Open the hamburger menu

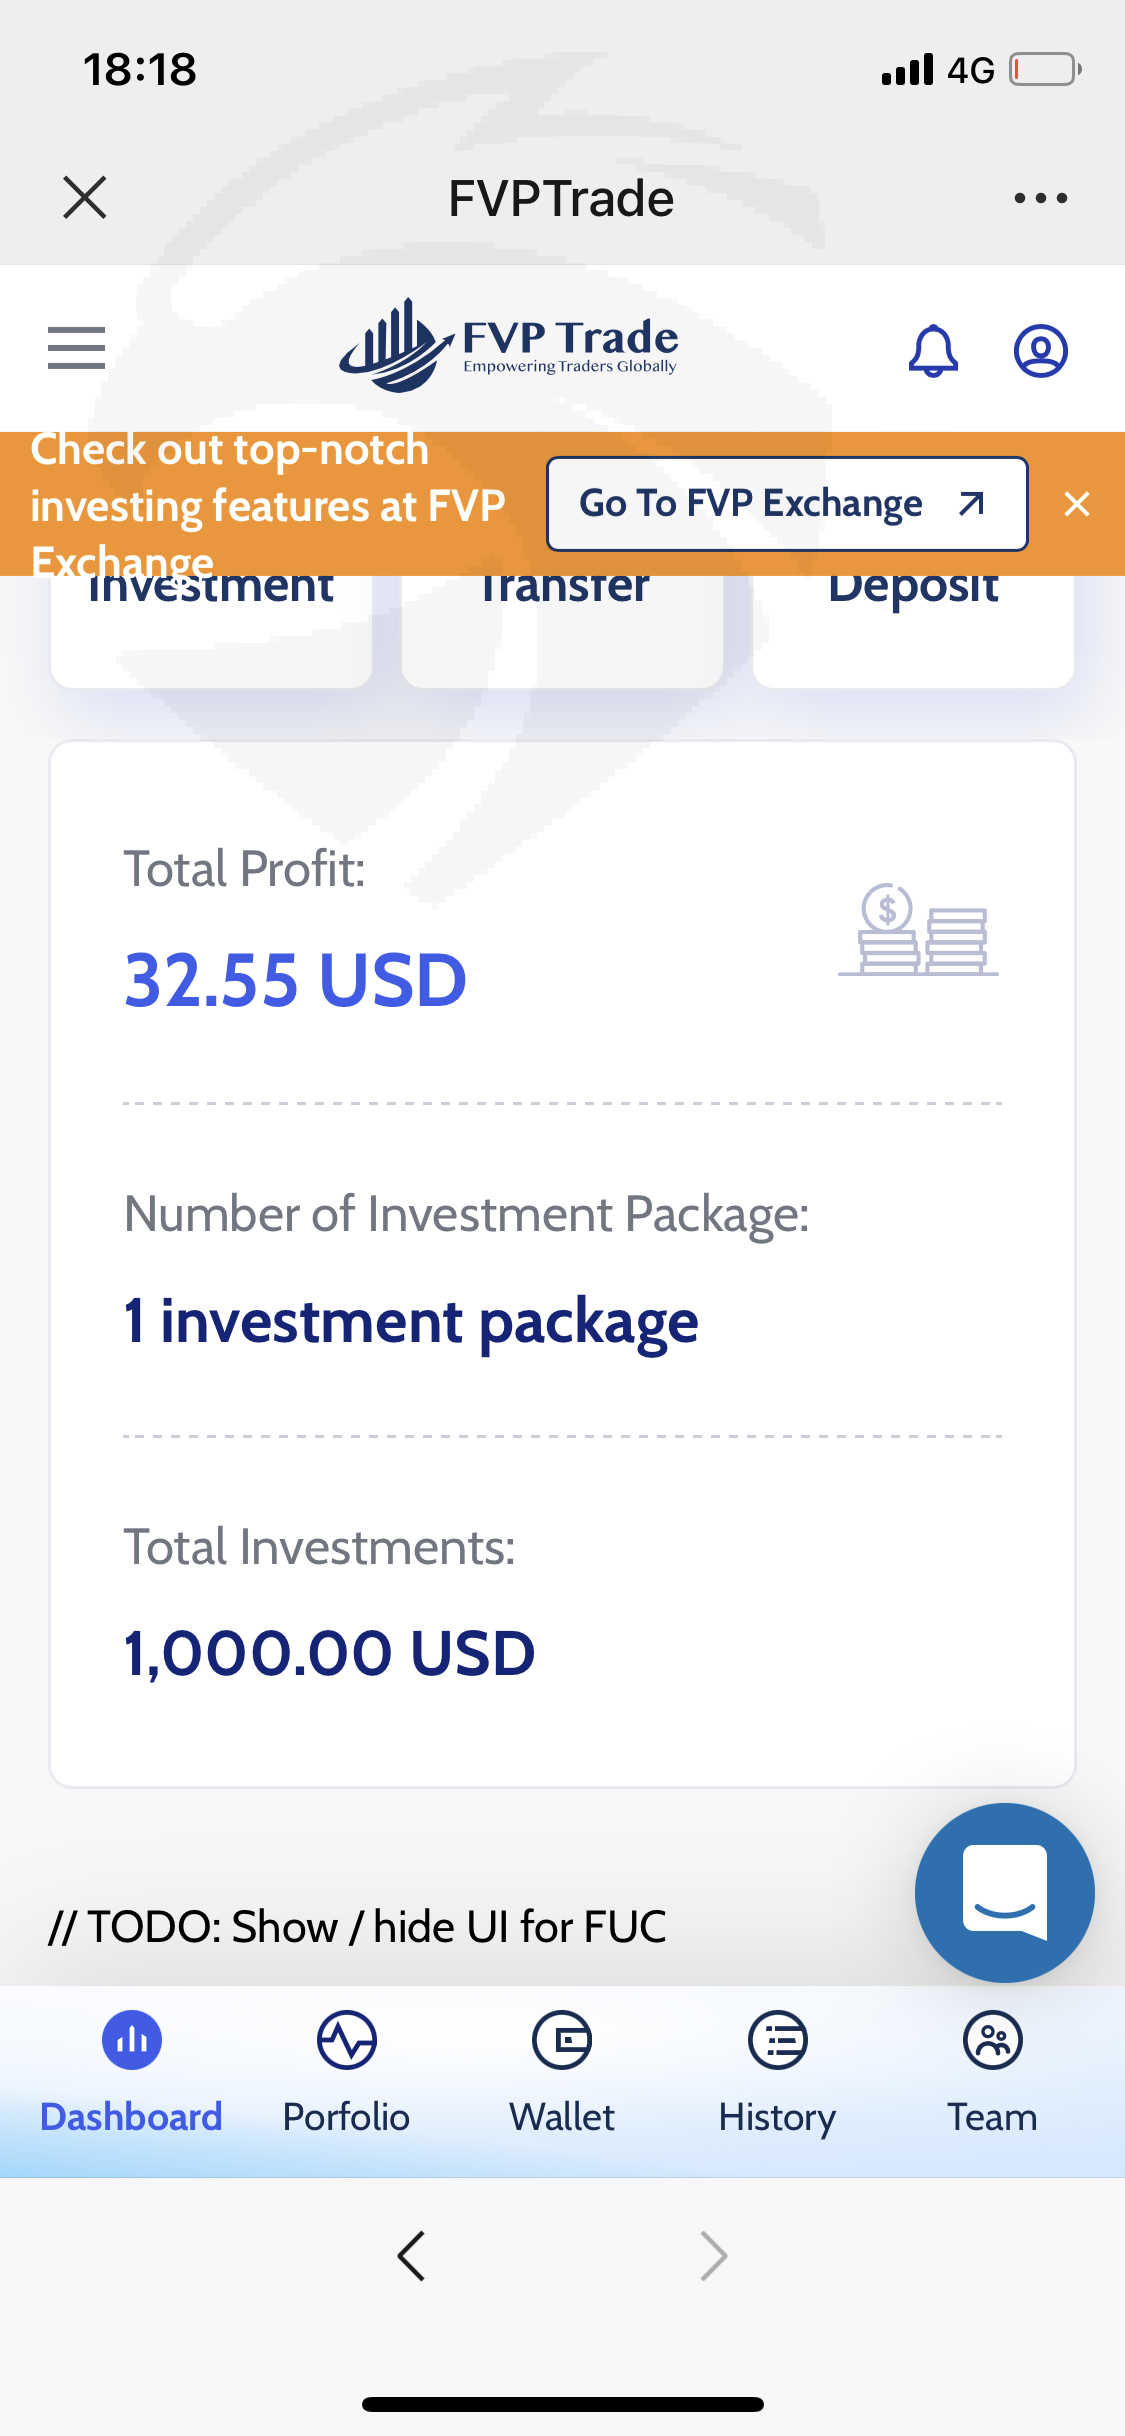(x=76, y=348)
